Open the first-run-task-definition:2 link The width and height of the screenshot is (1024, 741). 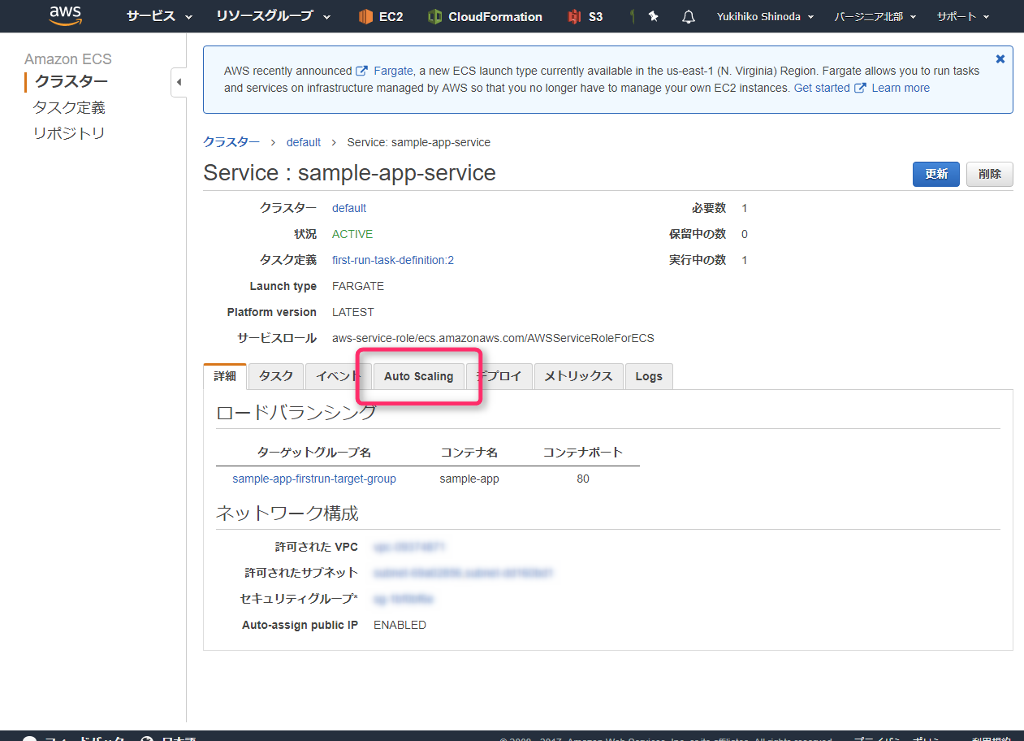click(392, 260)
